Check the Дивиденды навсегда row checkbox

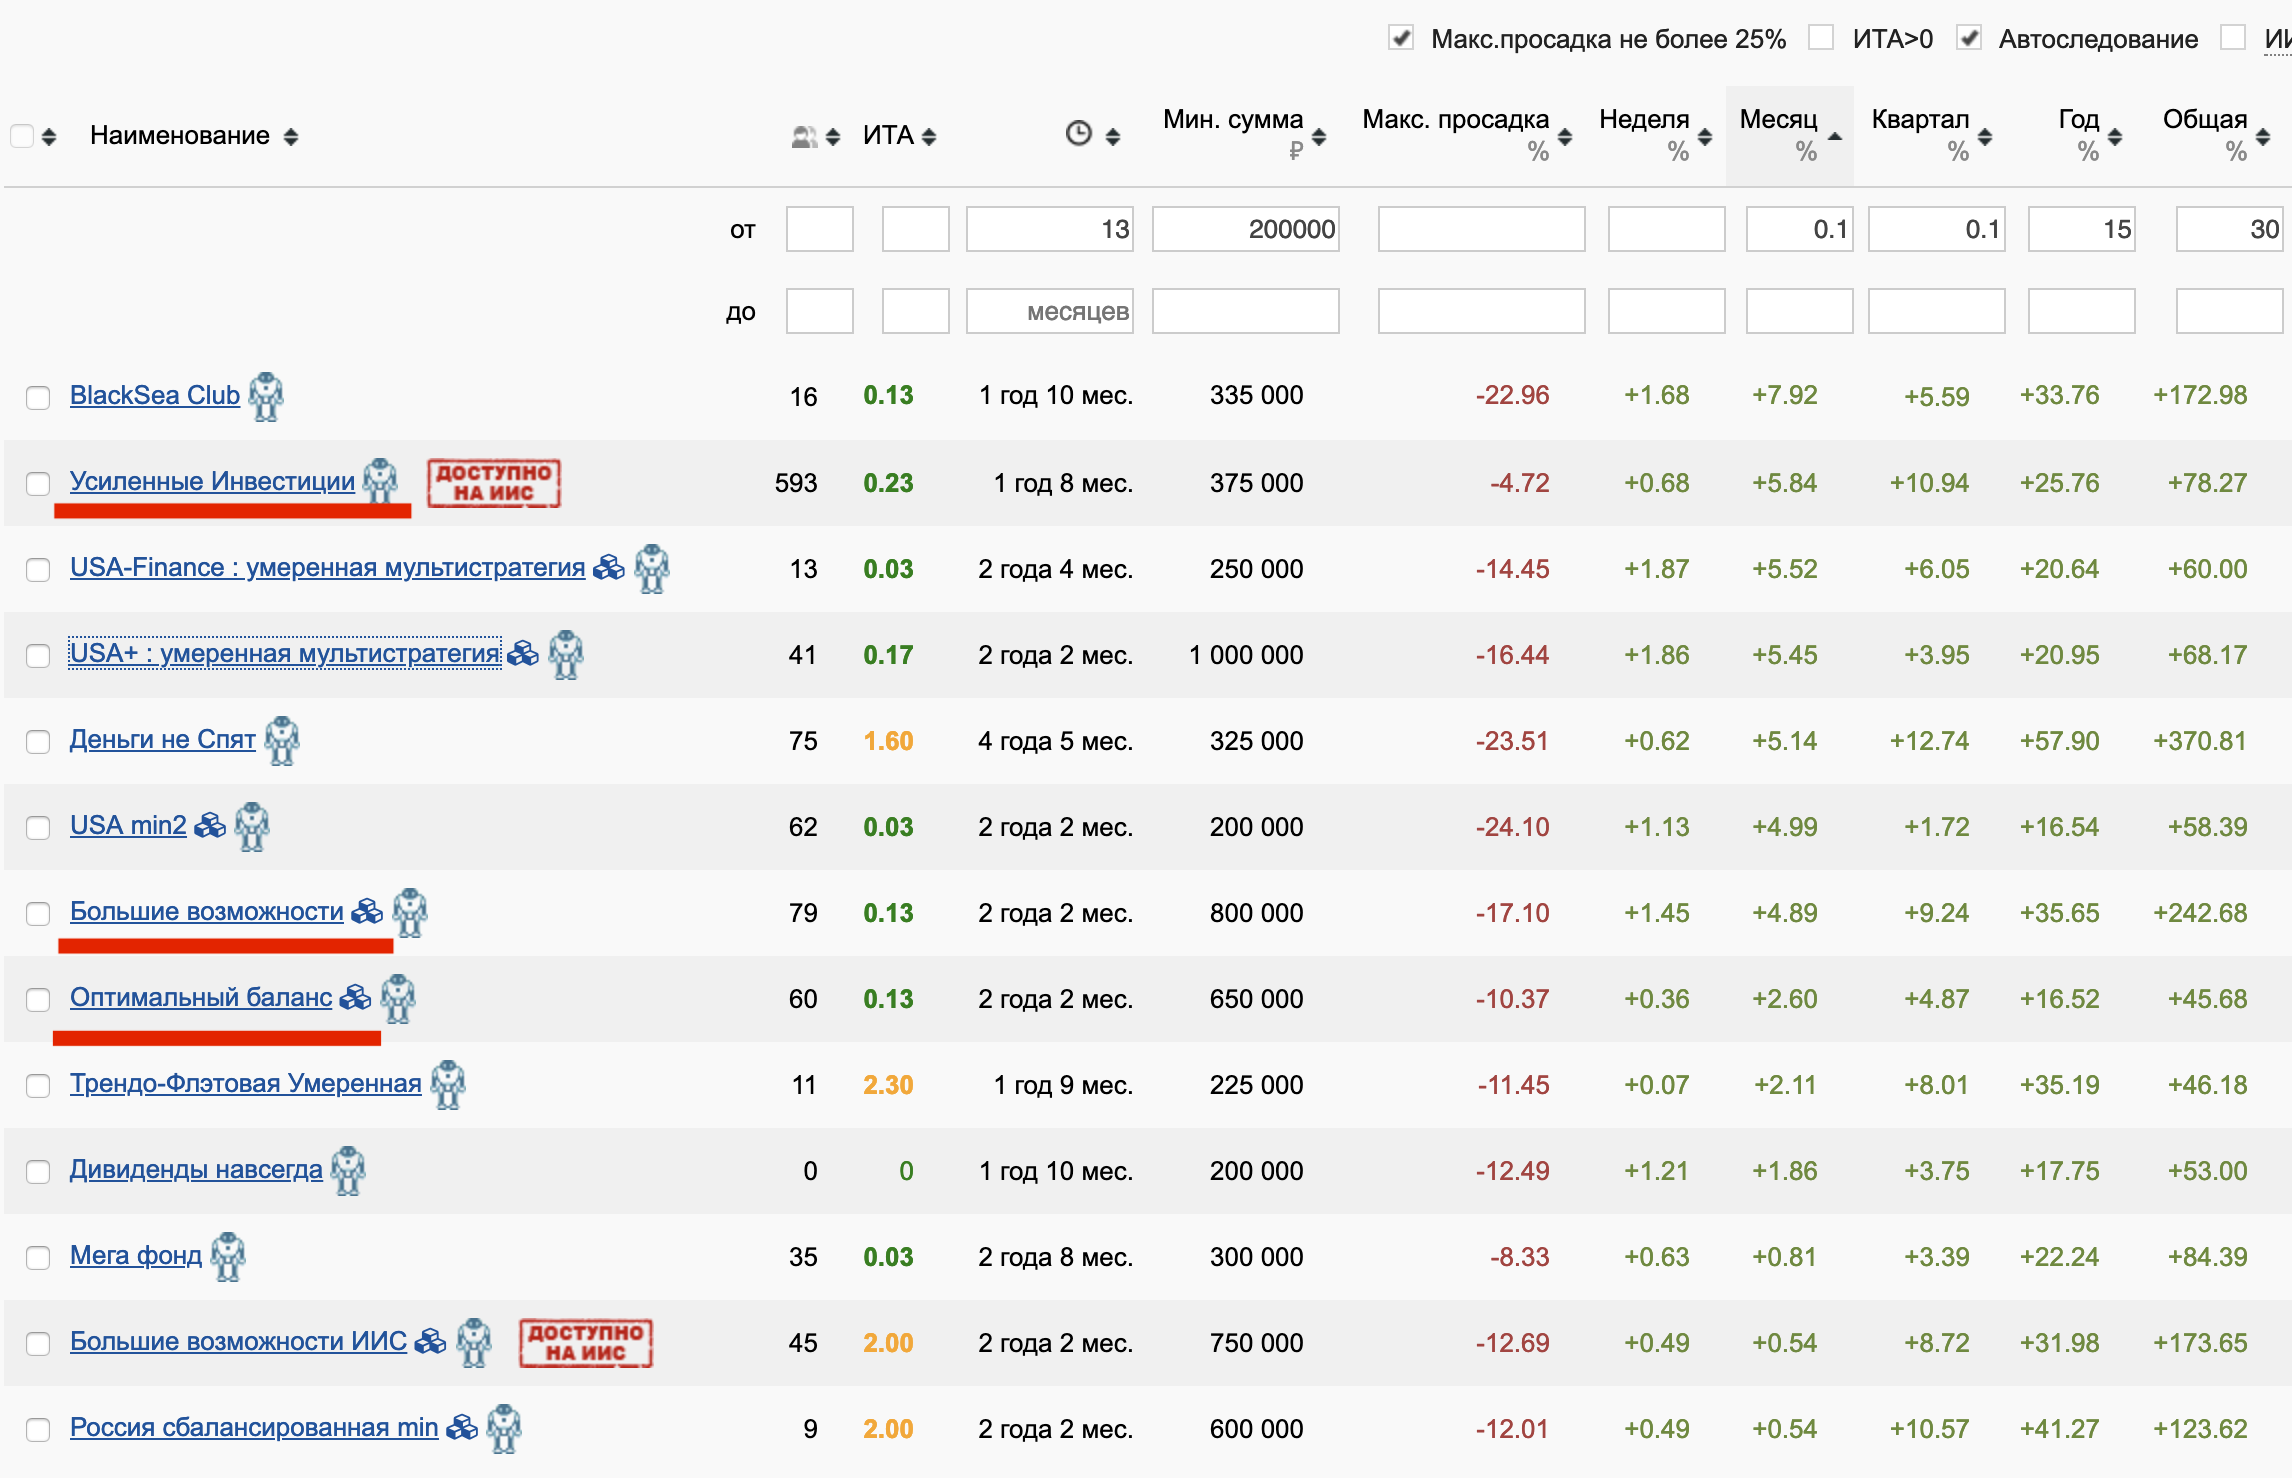point(38,1172)
